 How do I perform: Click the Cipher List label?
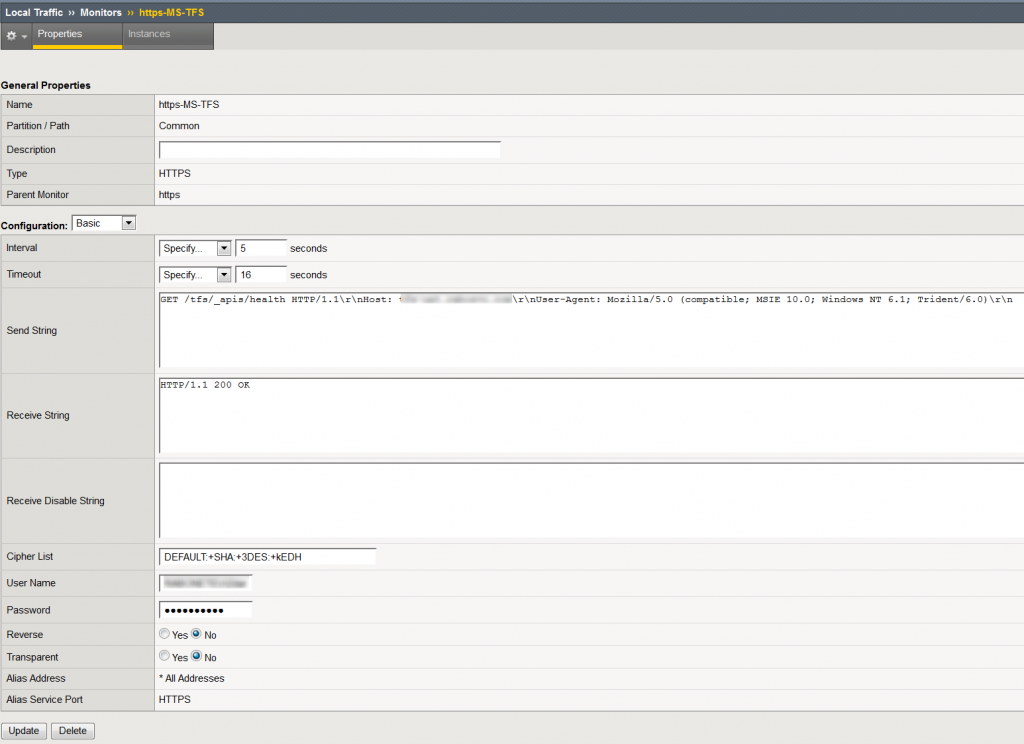click(x=29, y=557)
